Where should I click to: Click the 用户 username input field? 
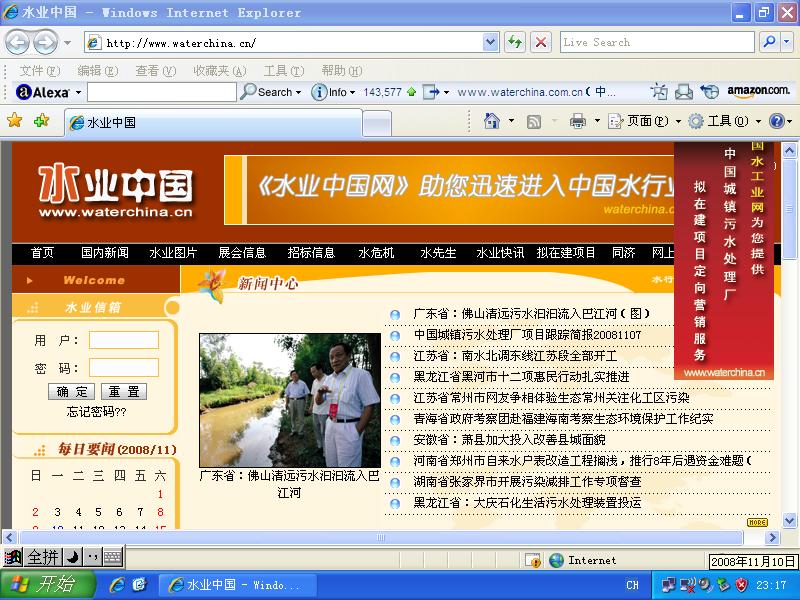124,340
